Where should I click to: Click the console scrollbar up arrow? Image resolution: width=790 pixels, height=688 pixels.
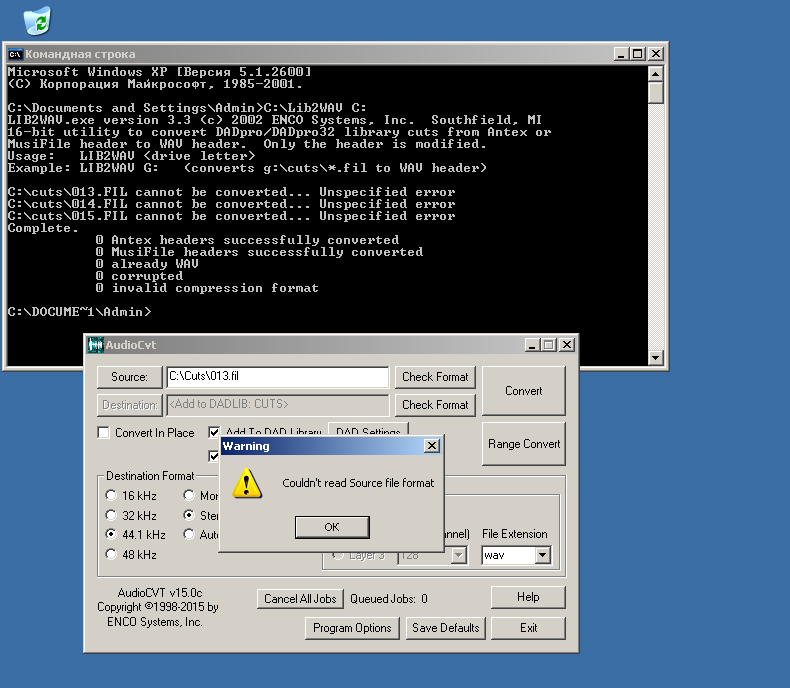[655, 74]
